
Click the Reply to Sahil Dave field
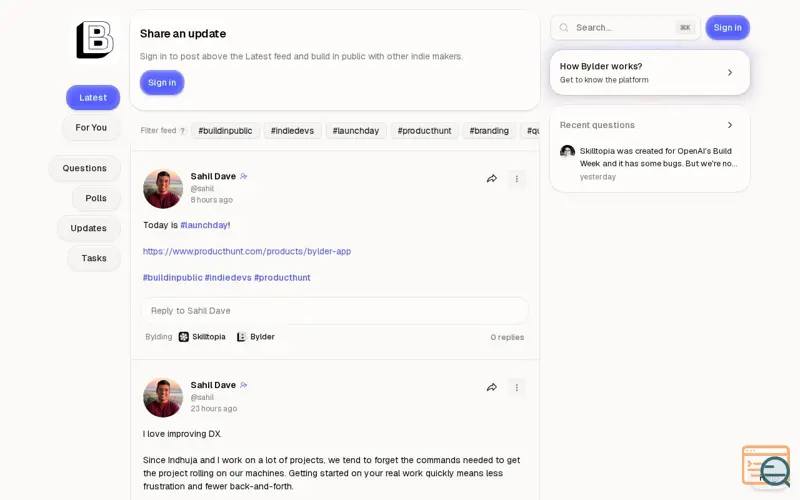click(x=335, y=311)
